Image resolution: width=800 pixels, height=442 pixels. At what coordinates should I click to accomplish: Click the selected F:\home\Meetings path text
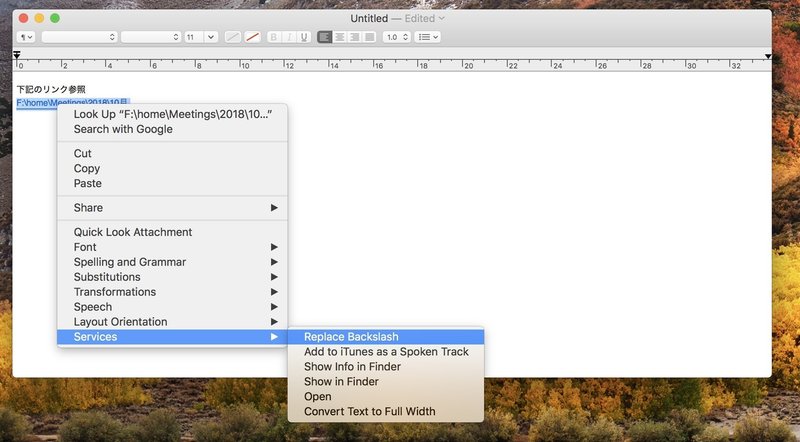(73, 103)
